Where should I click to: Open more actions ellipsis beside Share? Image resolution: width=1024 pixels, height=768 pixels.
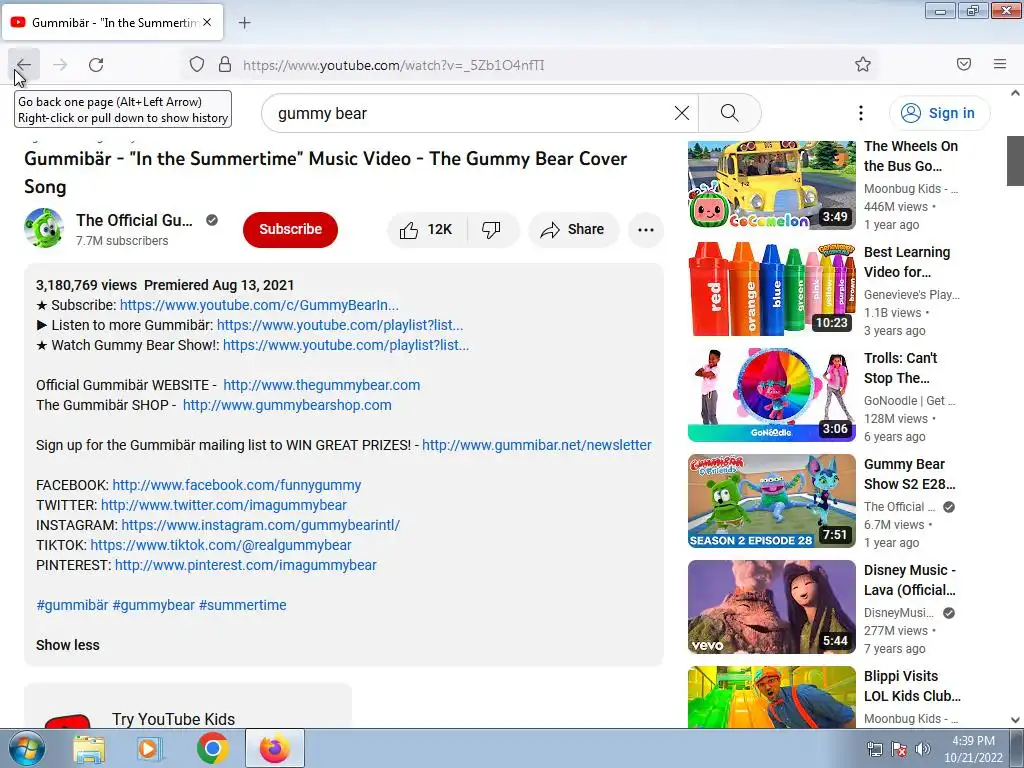pyautogui.click(x=646, y=229)
